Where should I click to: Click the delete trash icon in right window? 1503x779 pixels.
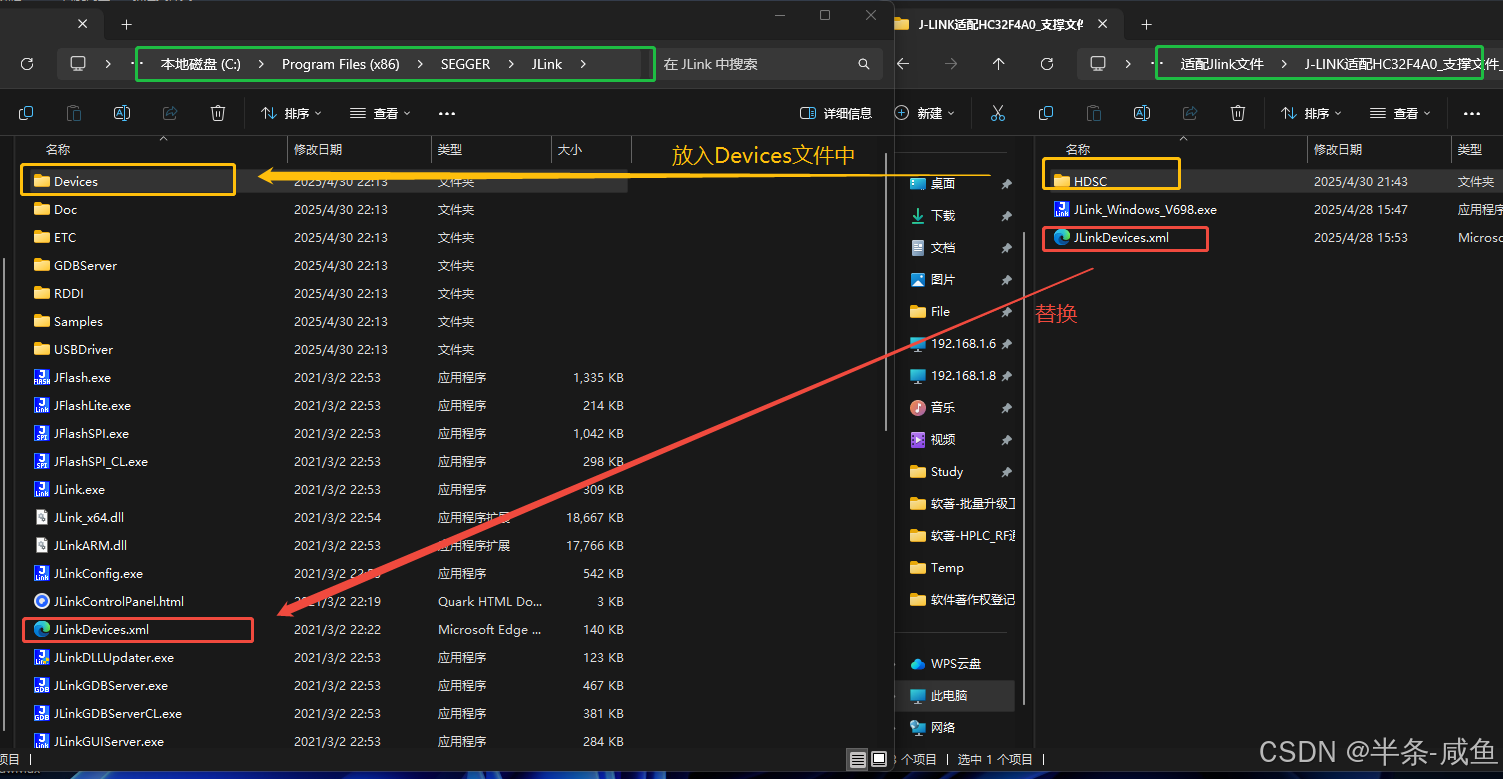click(x=1238, y=113)
